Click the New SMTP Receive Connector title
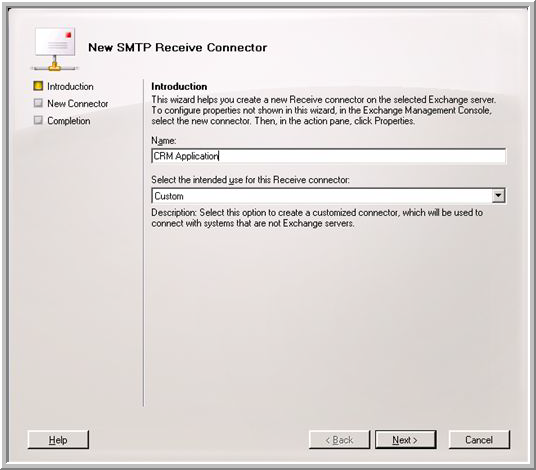Image resolution: width=536 pixels, height=470 pixels. 178,48
